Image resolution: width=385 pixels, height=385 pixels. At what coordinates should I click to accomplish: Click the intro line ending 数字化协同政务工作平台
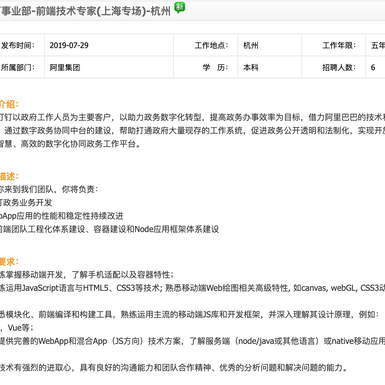click(x=70, y=144)
